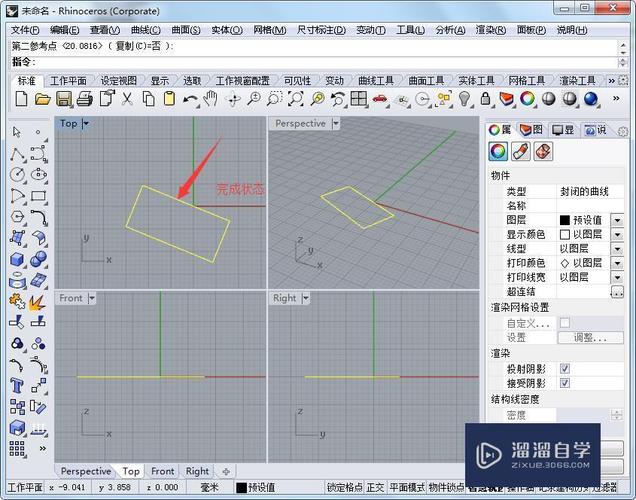Open the 曲面(S) menu

(x=186, y=30)
